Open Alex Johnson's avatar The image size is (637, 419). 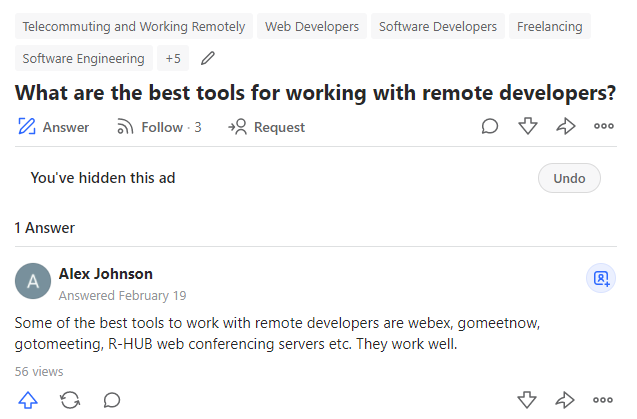click(33, 281)
